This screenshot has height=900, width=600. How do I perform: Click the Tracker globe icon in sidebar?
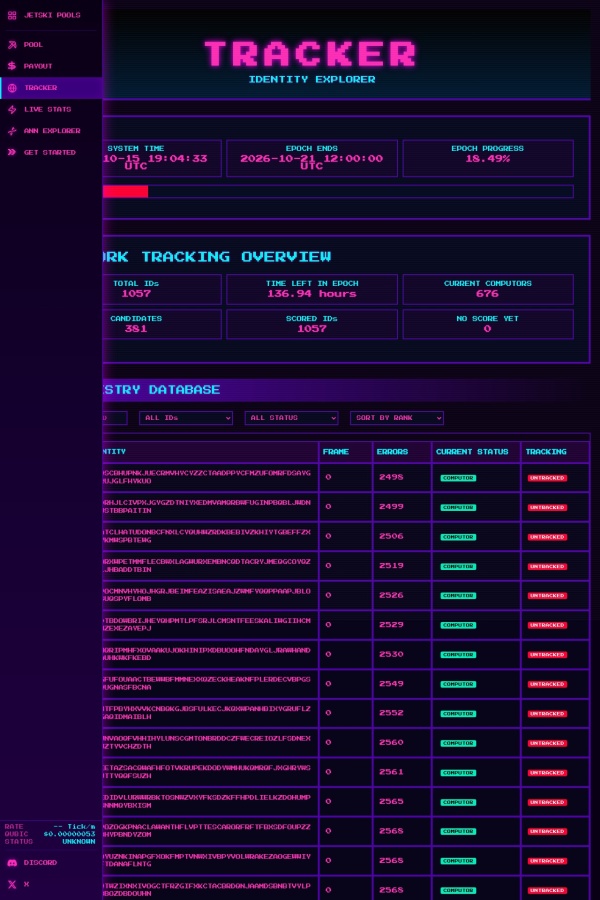[12, 88]
